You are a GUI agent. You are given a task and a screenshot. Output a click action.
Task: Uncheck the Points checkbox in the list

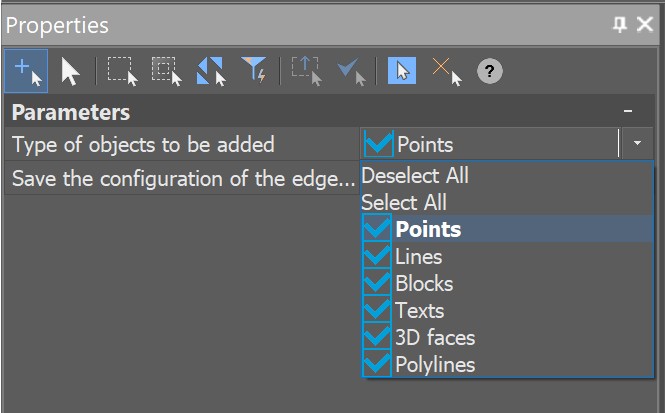tap(378, 230)
